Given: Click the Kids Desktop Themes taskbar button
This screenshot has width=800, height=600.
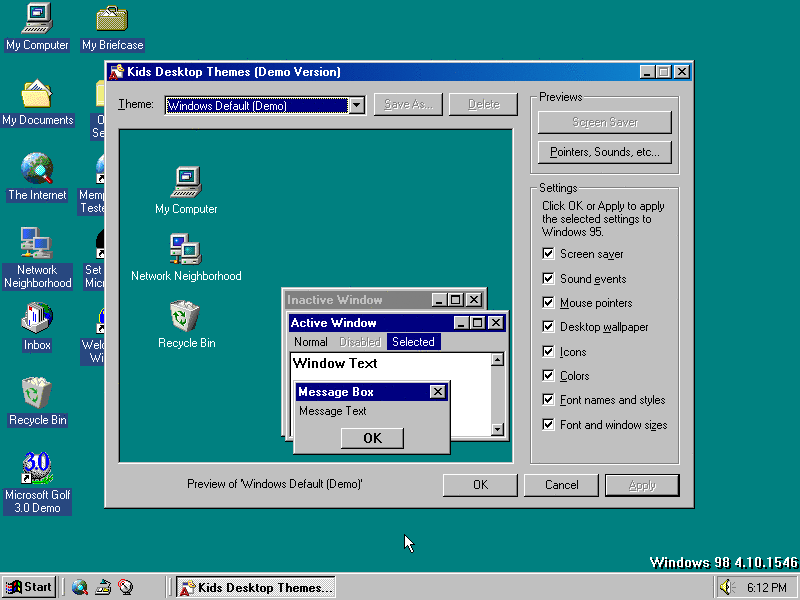Looking at the screenshot, I should tap(256, 587).
